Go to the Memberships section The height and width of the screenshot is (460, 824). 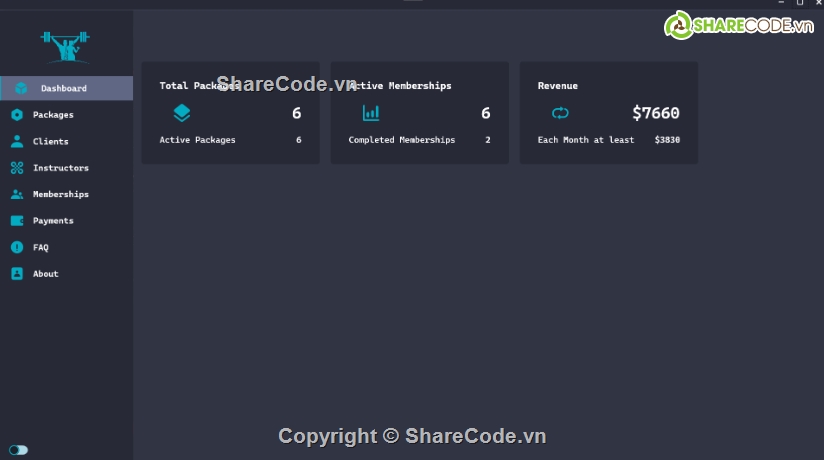60,194
